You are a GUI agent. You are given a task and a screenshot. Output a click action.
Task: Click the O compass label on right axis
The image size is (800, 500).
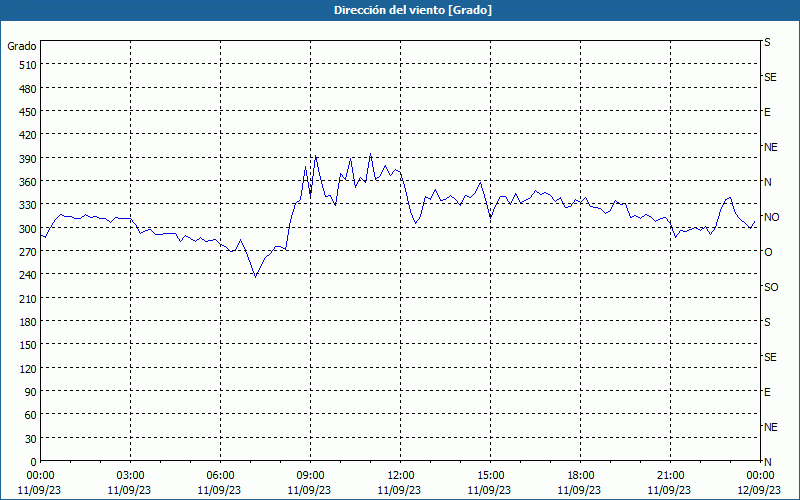click(768, 252)
